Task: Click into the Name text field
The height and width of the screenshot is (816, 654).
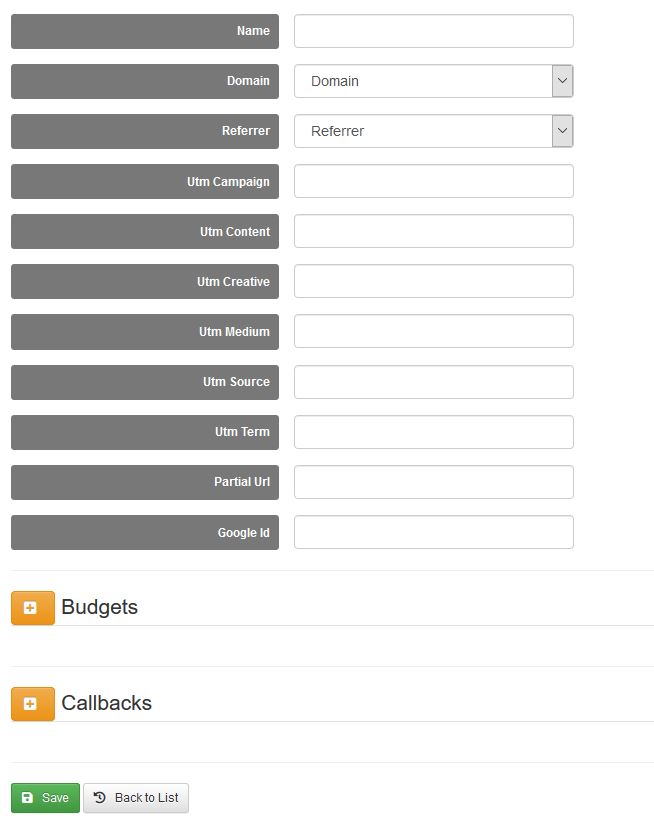Action: (433, 31)
